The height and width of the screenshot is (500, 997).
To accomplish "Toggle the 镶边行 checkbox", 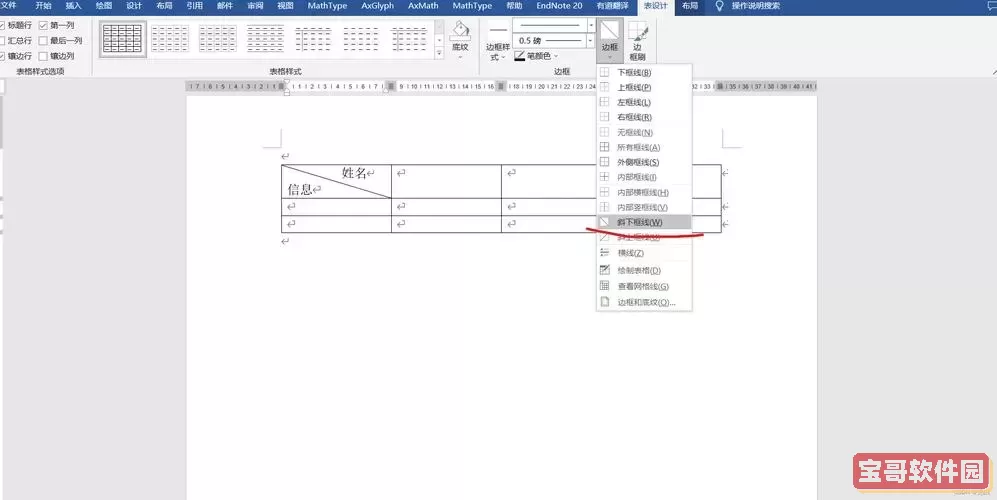I will pyautogui.click(x=2, y=56).
